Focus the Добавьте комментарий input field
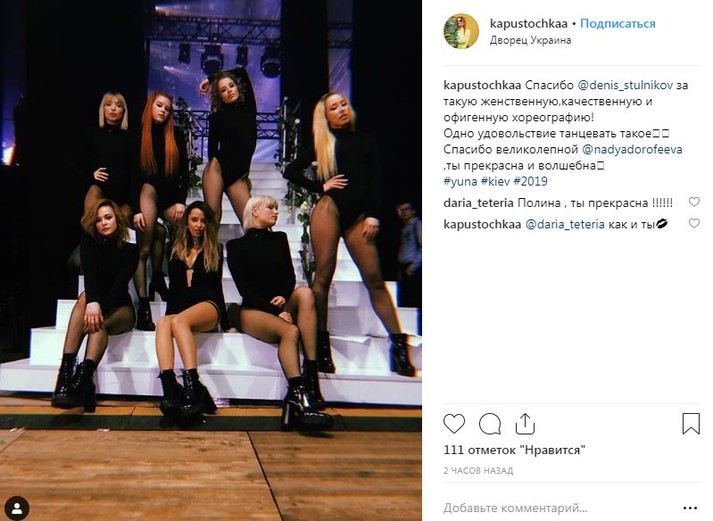This screenshot has width=713, height=521. [x=560, y=506]
